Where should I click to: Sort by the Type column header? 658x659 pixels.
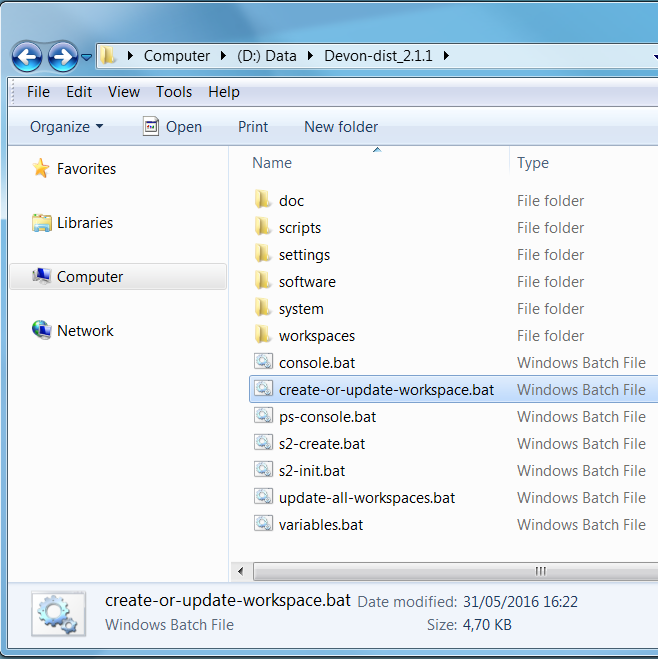[533, 163]
